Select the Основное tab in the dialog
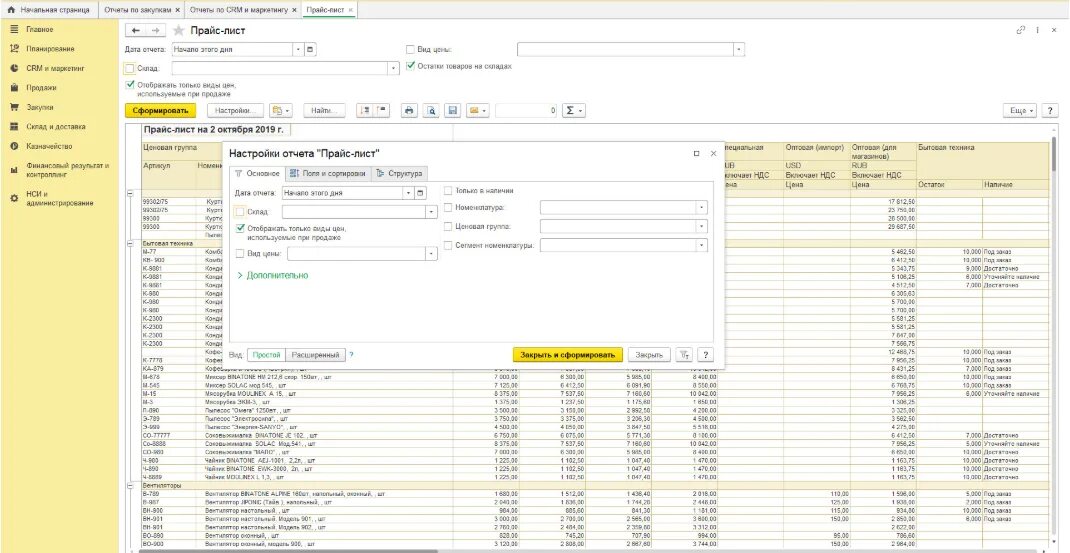The image size is (1070, 553). coord(257,173)
